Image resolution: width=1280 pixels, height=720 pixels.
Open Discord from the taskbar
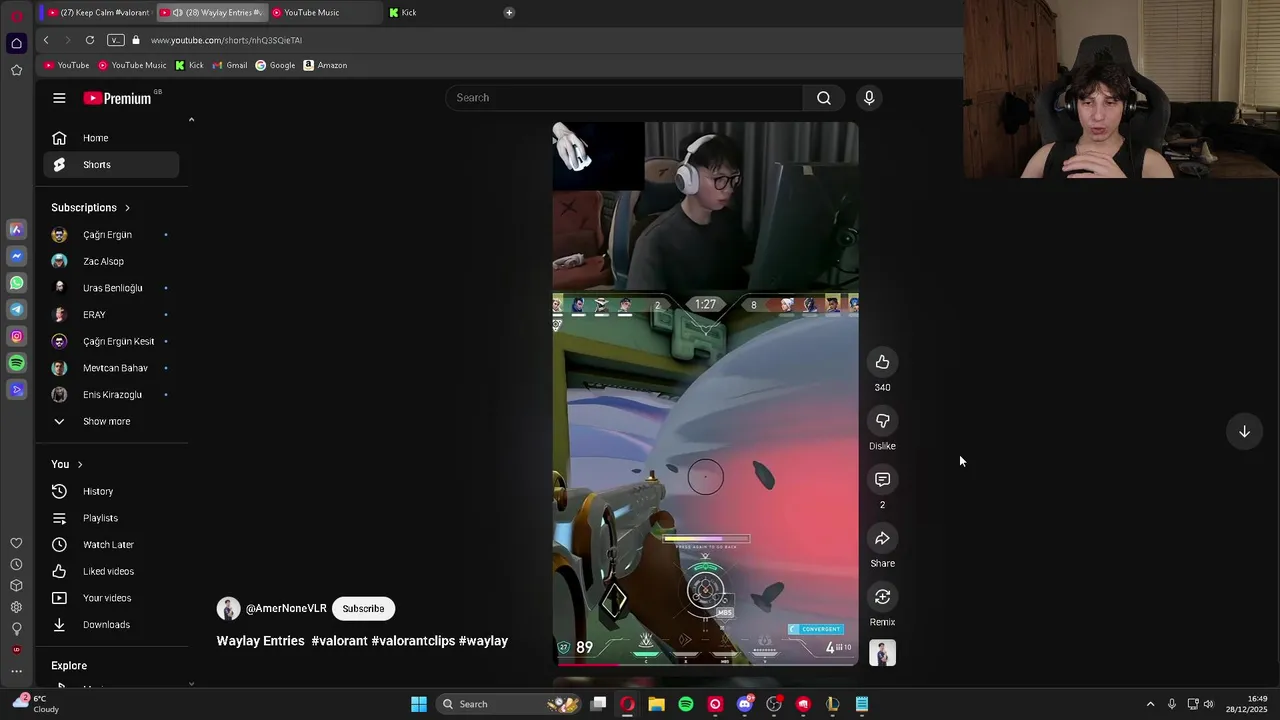(x=744, y=704)
